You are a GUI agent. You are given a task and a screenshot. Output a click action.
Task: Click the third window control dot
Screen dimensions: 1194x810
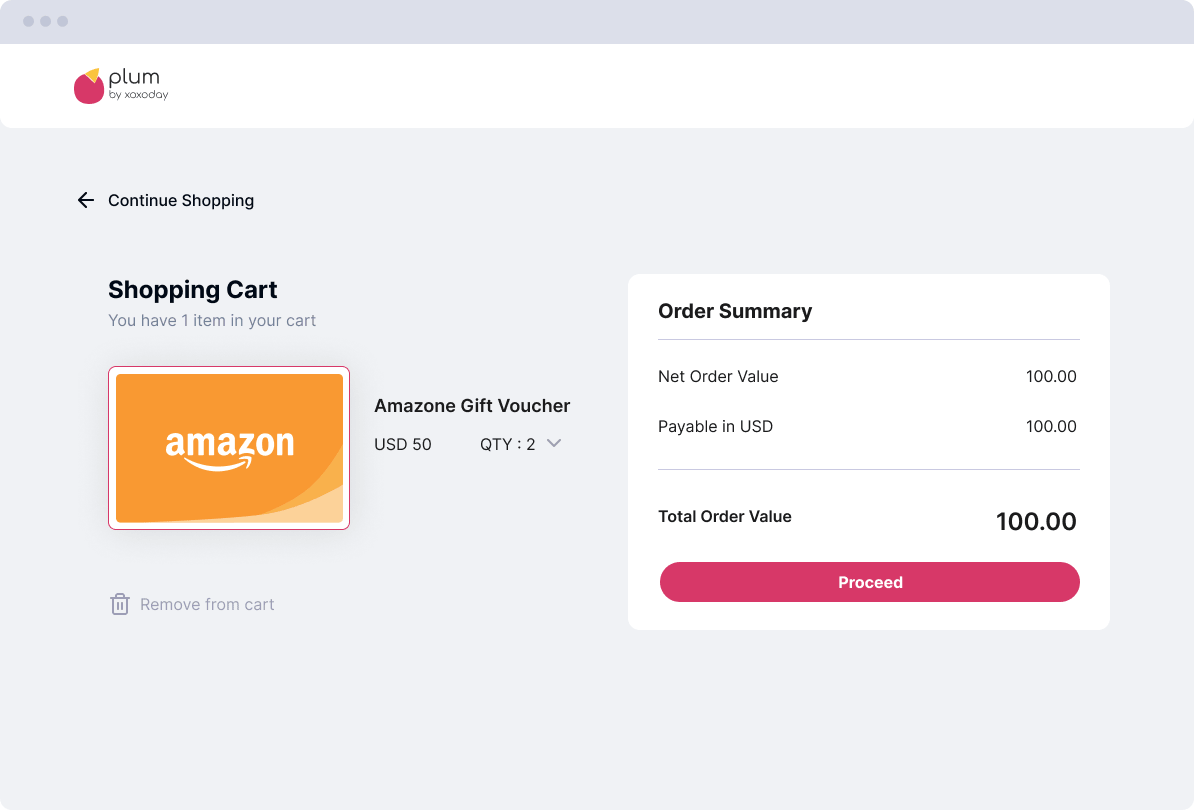pyautogui.click(x=62, y=21)
